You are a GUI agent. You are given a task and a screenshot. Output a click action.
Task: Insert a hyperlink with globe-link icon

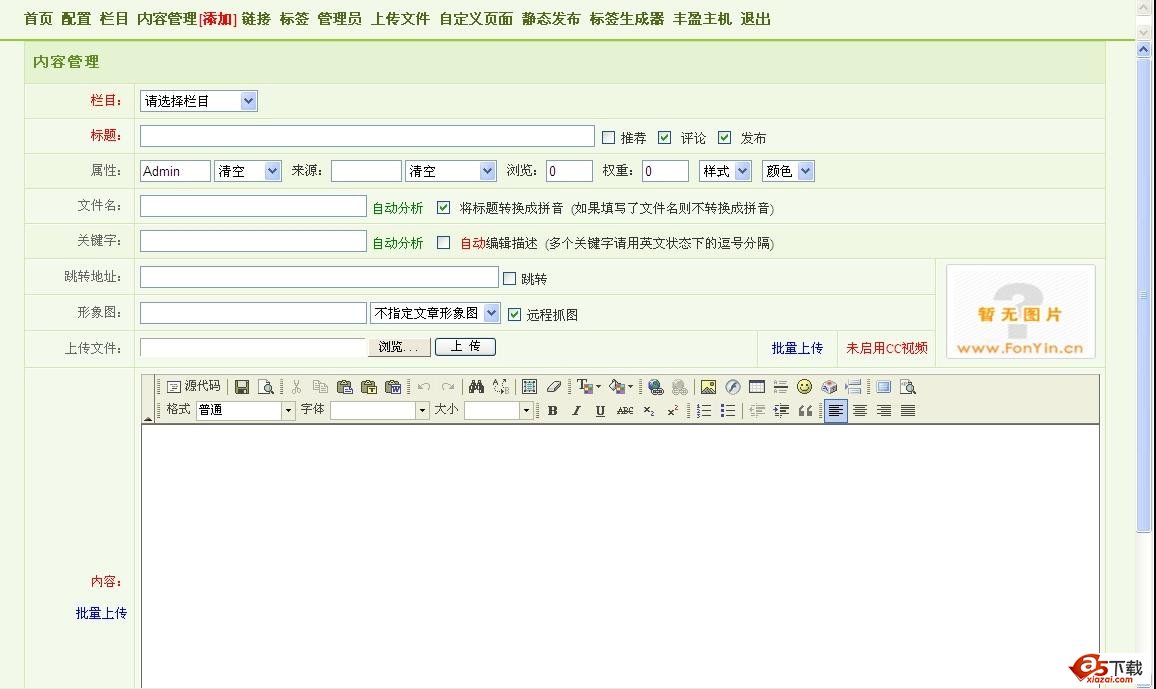pyautogui.click(x=655, y=387)
